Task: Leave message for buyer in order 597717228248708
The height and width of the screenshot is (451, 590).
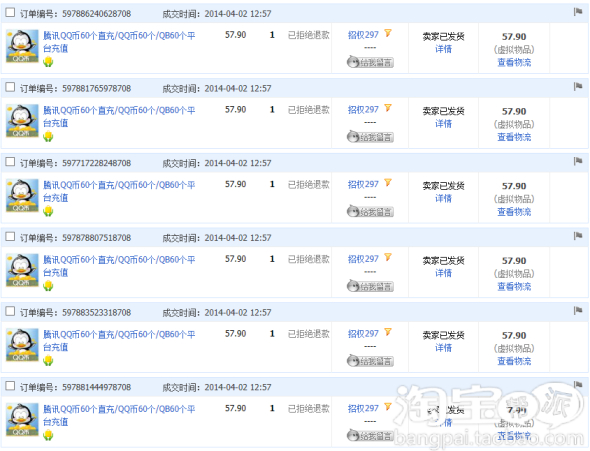Action: coord(370,211)
